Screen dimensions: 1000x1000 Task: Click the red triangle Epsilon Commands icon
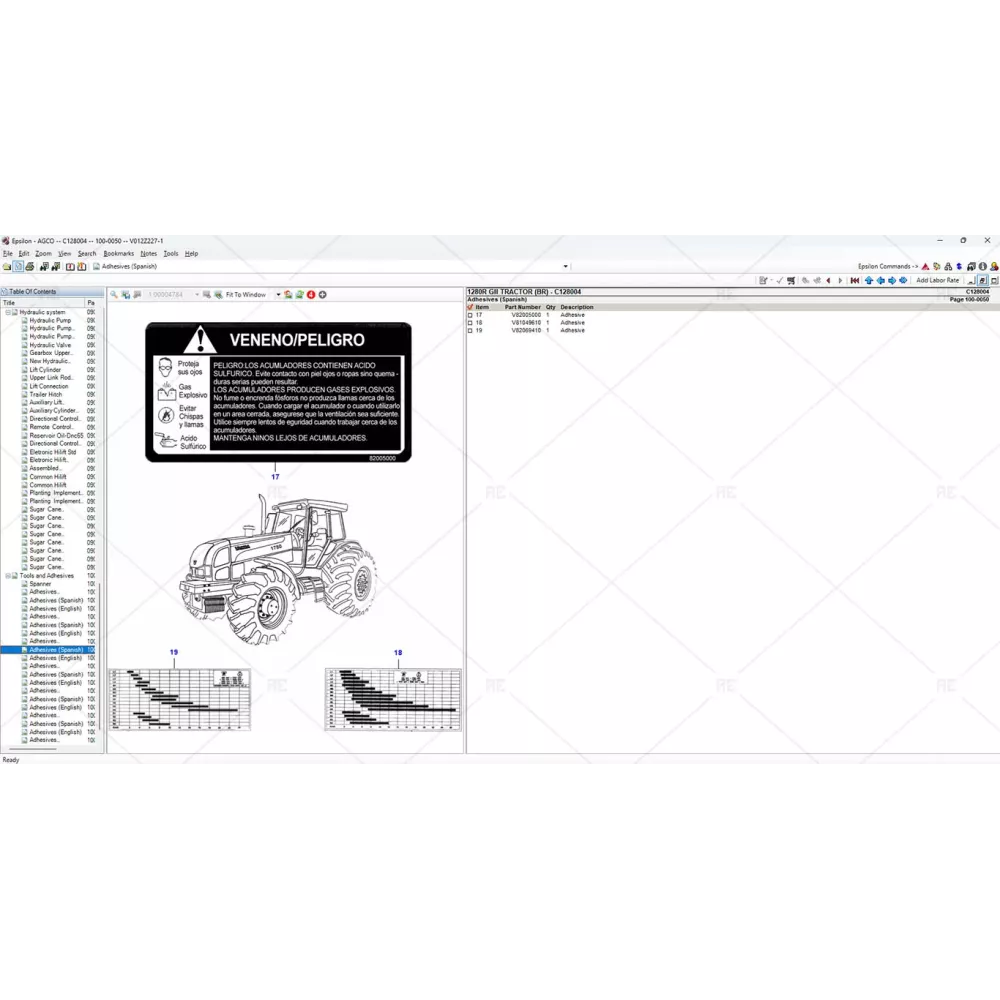click(925, 267)
